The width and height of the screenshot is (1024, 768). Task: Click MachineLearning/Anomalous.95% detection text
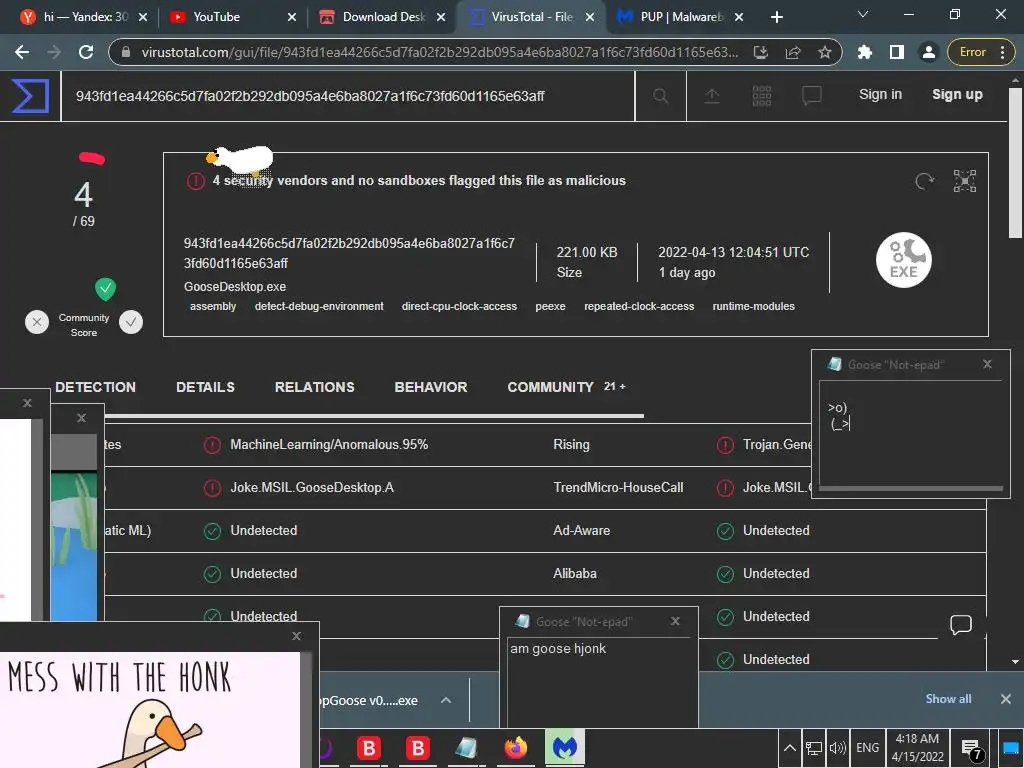tap(329, 445)
